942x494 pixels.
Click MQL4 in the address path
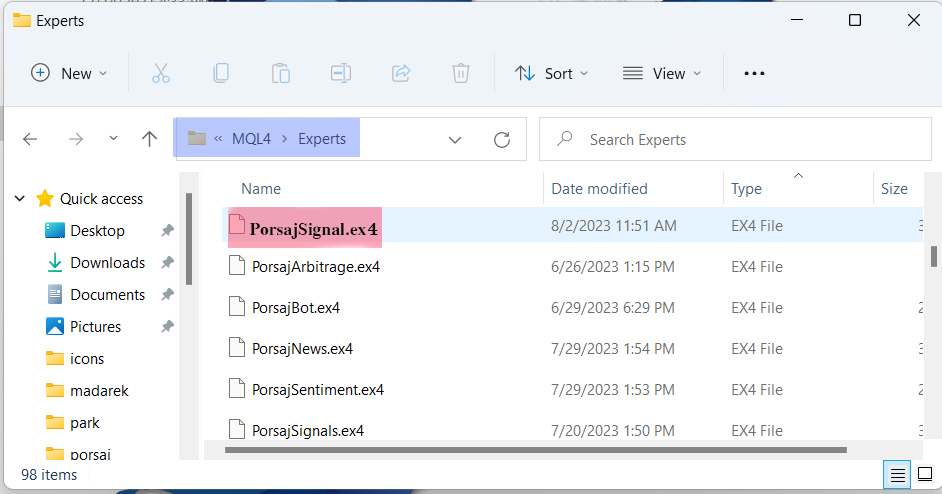click(x=251, y=139)
